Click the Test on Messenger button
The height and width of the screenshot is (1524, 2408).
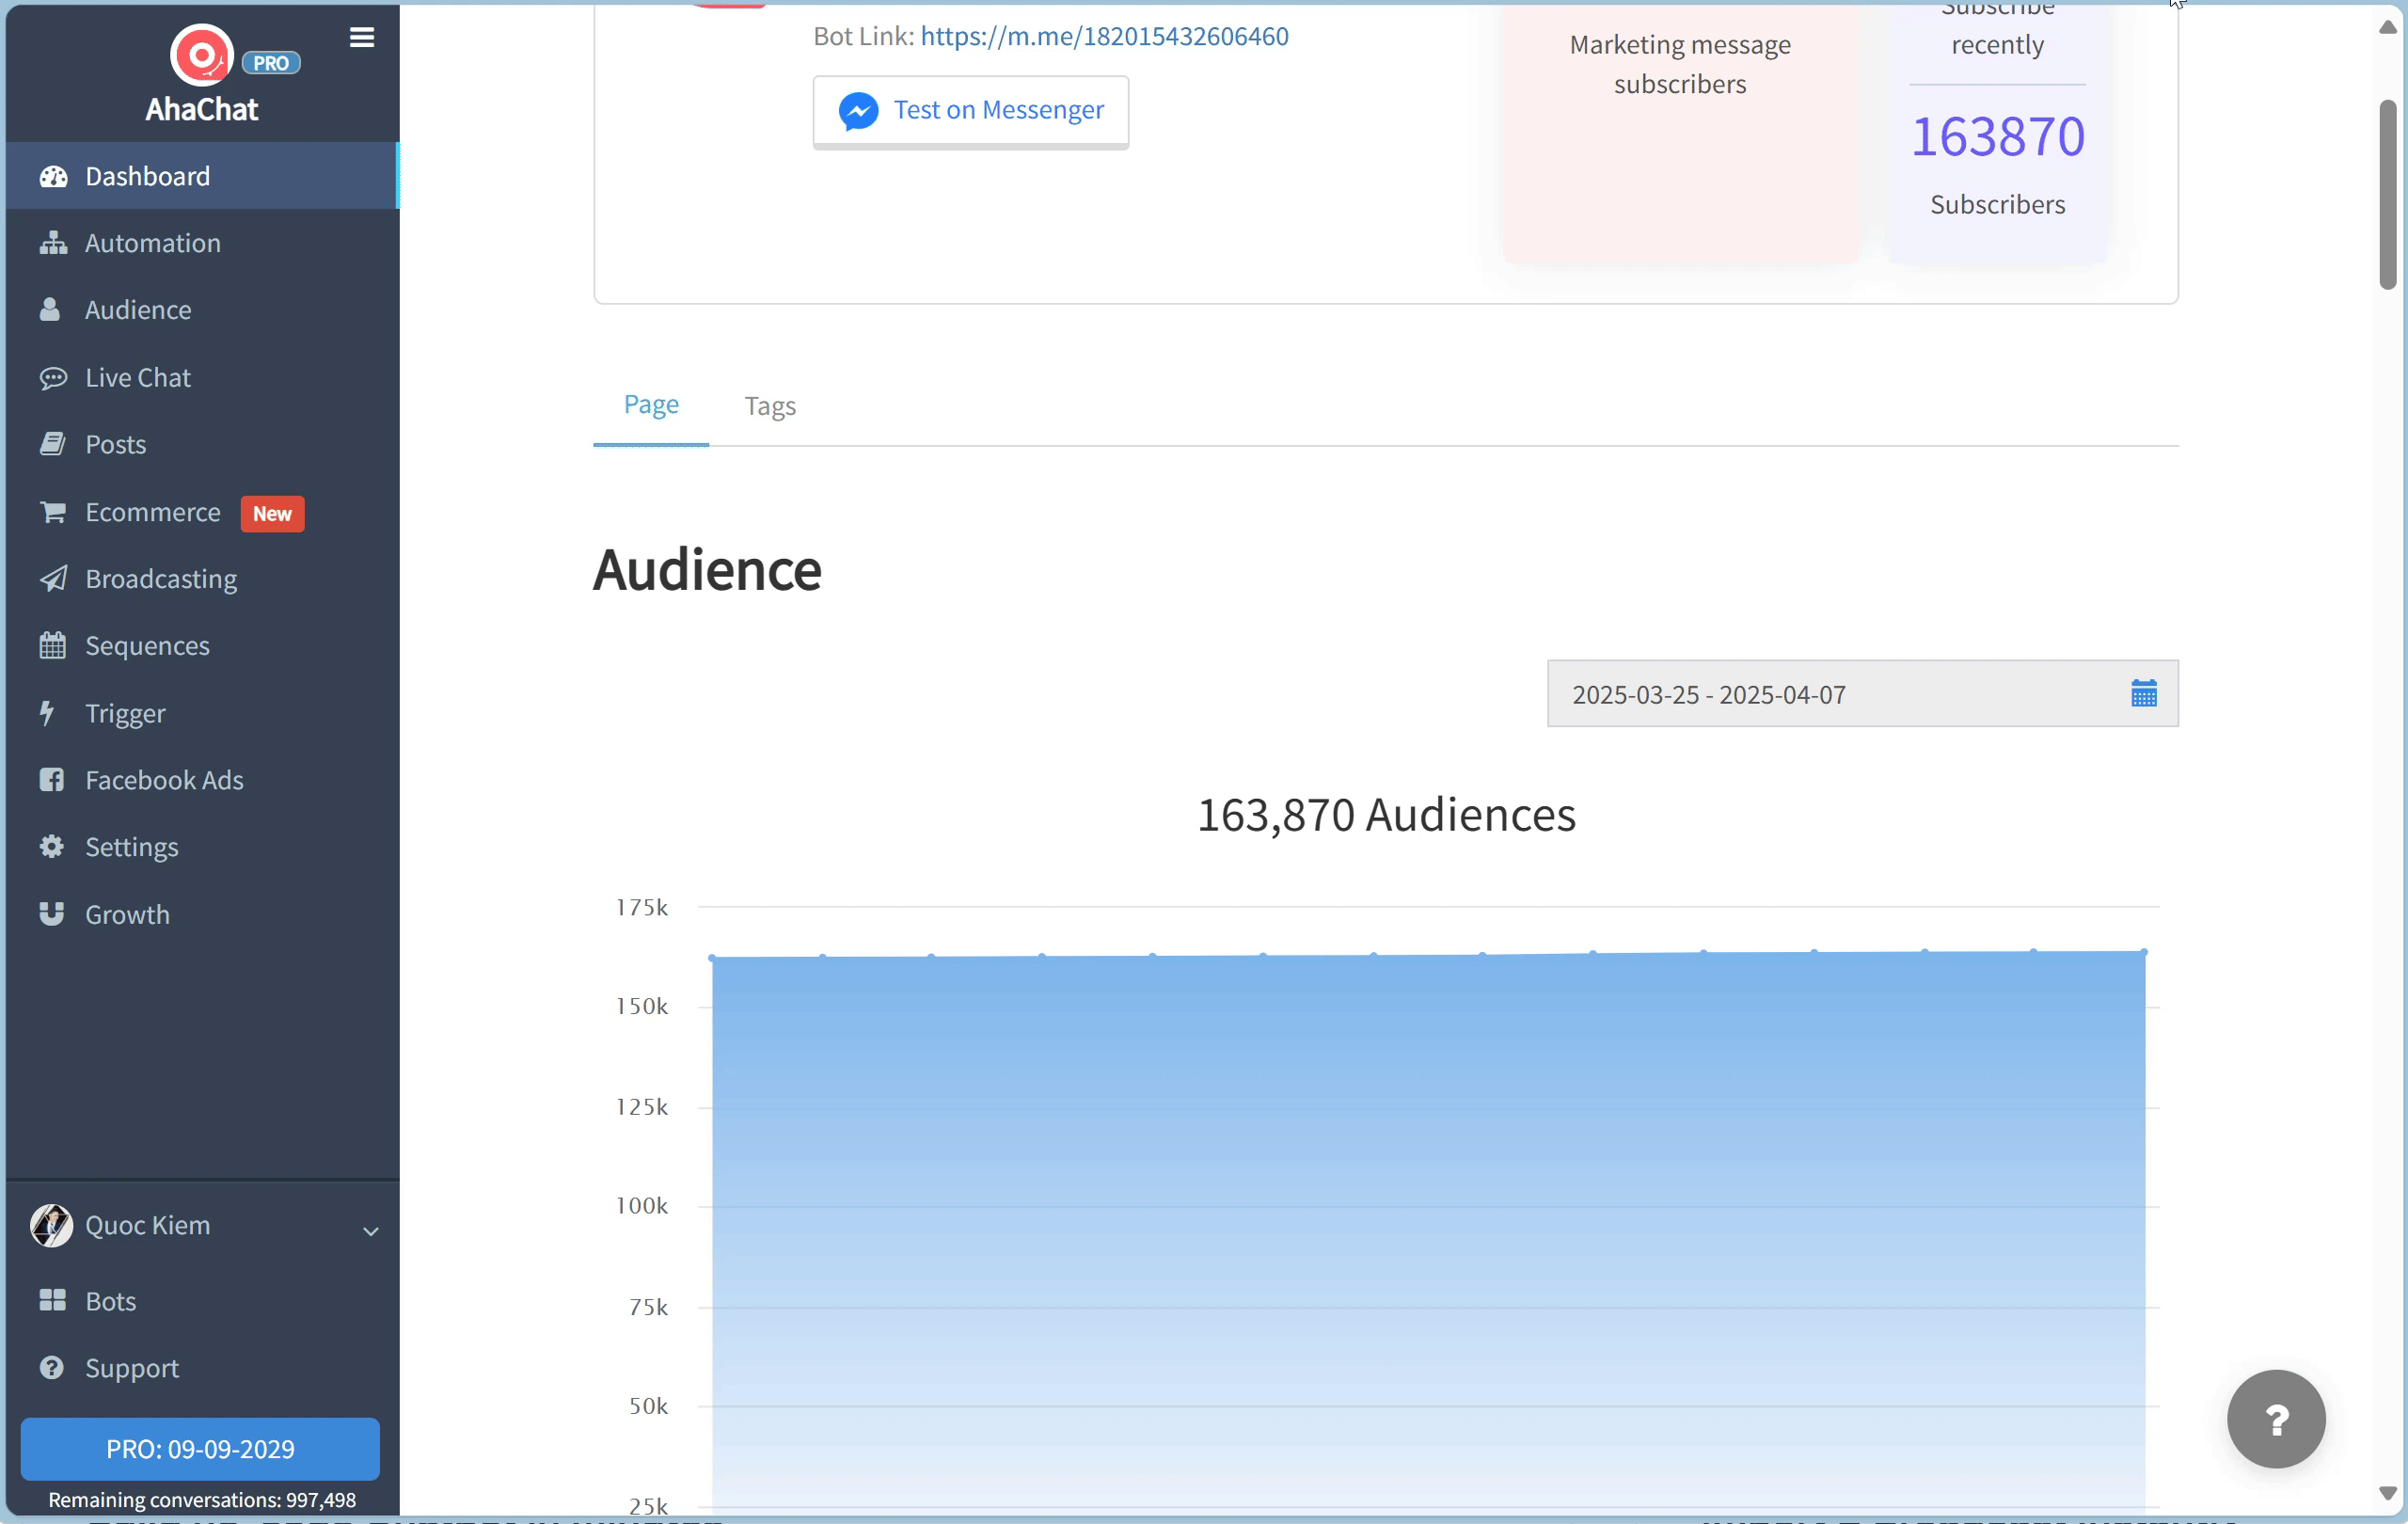[x=970, y=110]
